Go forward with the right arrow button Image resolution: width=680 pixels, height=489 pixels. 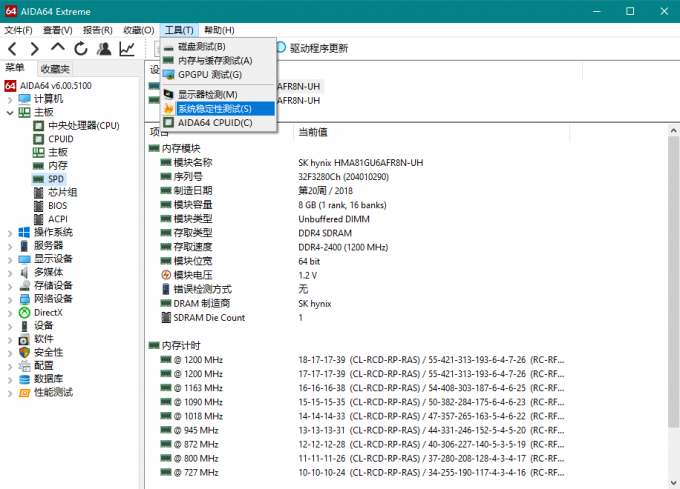pyautogui.click(x=35, y=49)
